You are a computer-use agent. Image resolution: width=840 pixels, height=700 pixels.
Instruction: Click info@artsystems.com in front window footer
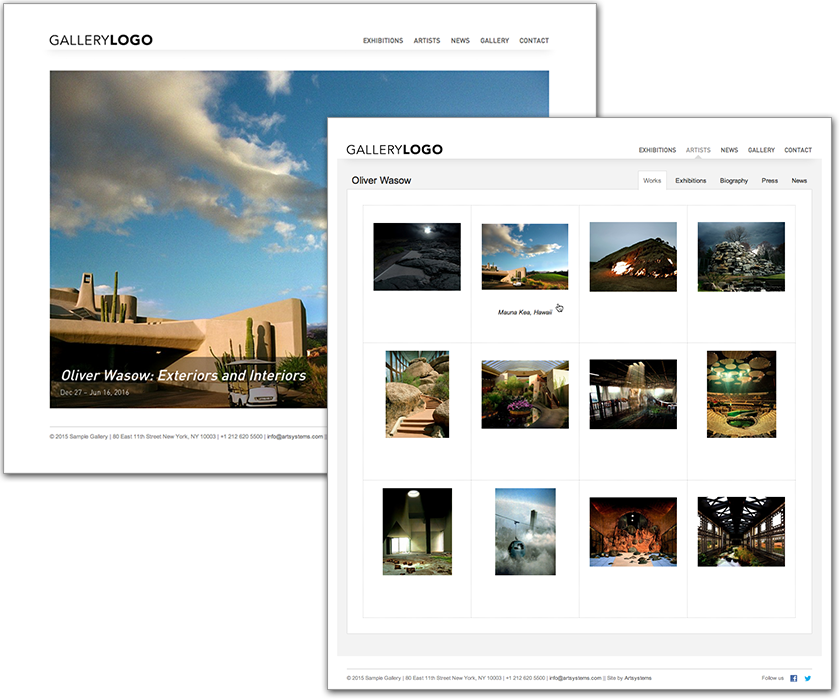pyautogui.click(x=575, y=678)
